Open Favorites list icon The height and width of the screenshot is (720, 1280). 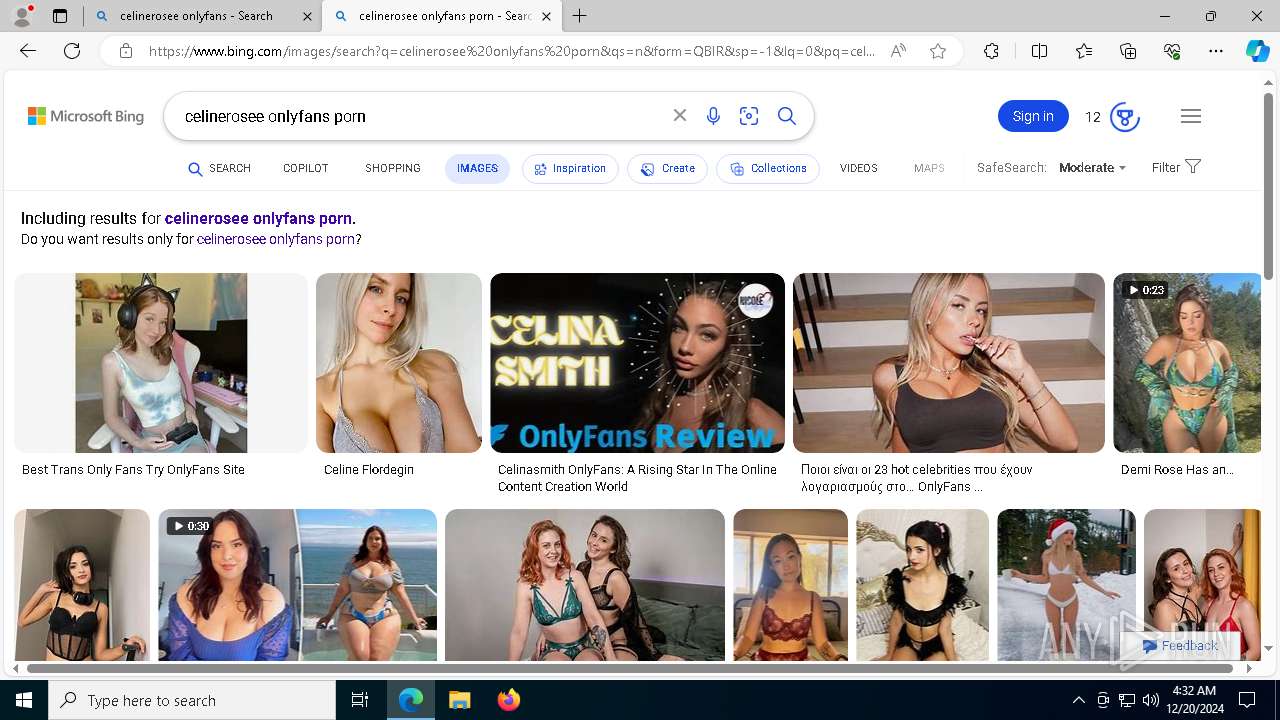click(x=1084, y=51)
